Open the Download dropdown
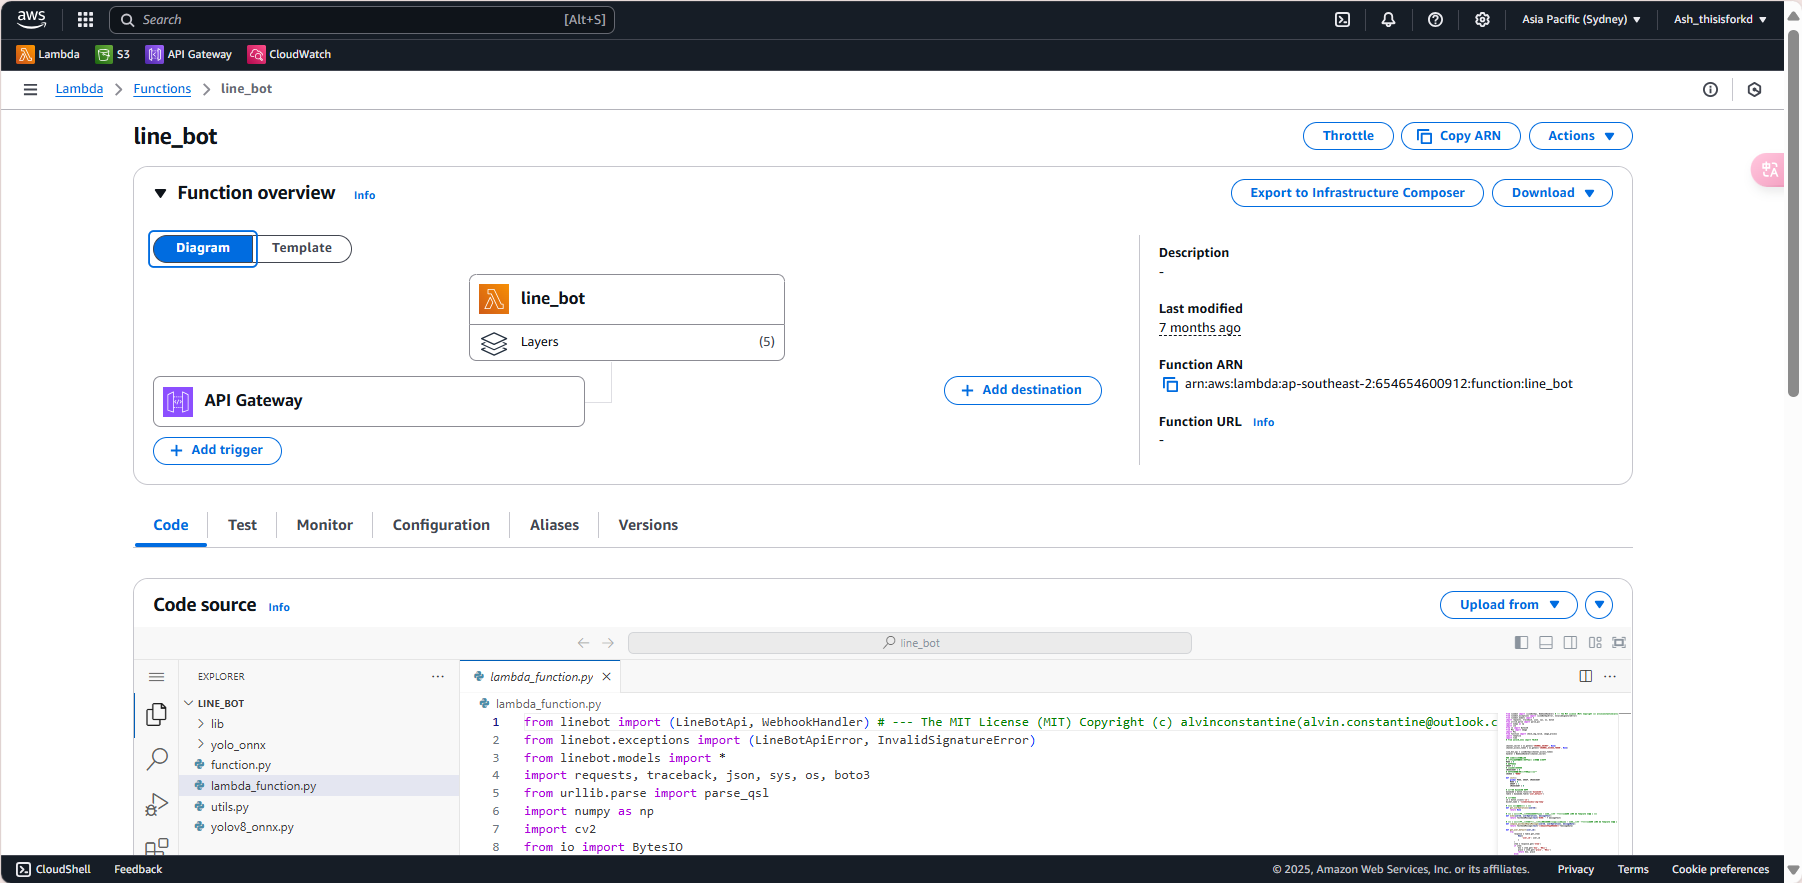Viewport: 1802px width, 883px height. tap(1552, 193)
